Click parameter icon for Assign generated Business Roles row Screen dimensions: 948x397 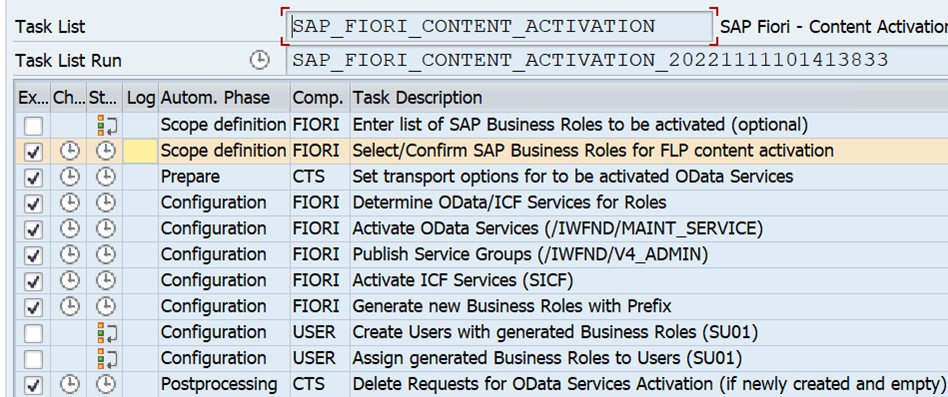click(x=106, y=358)
